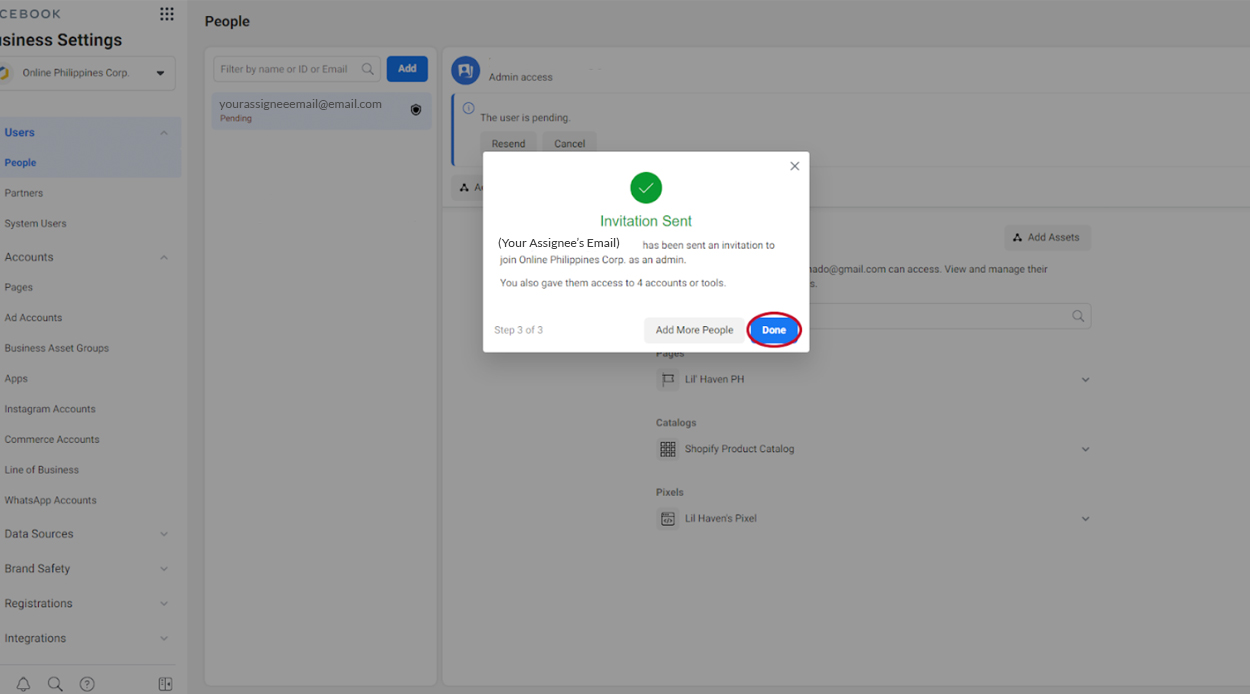The width and height of the screenshot is (1250, 694).
Task: Open the Facebook apps grid icon
Action: [167, 14]
